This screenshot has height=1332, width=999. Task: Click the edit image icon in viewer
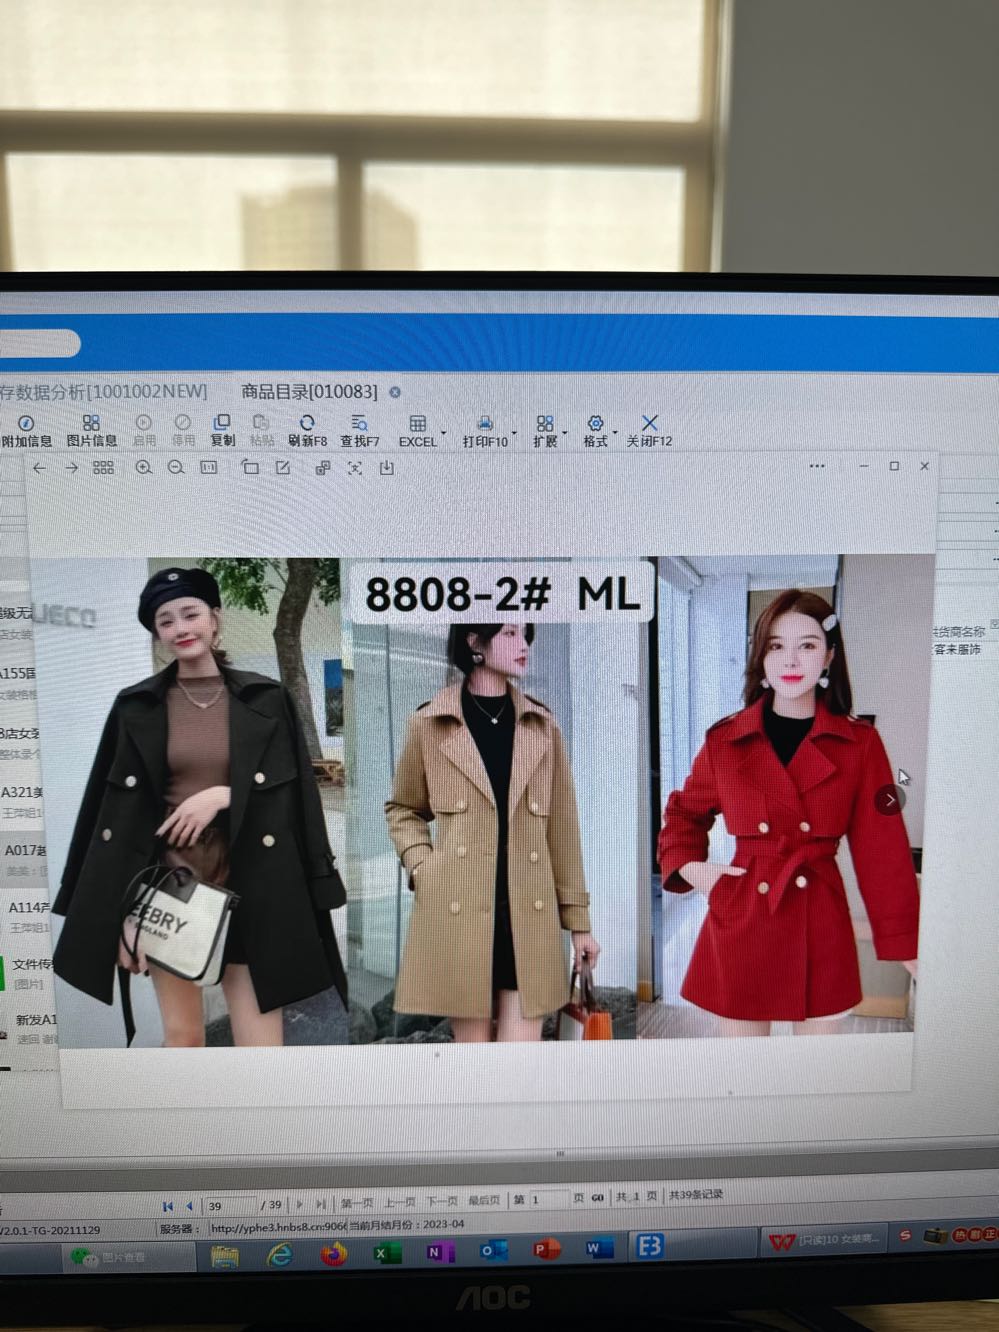pos(283,468)
